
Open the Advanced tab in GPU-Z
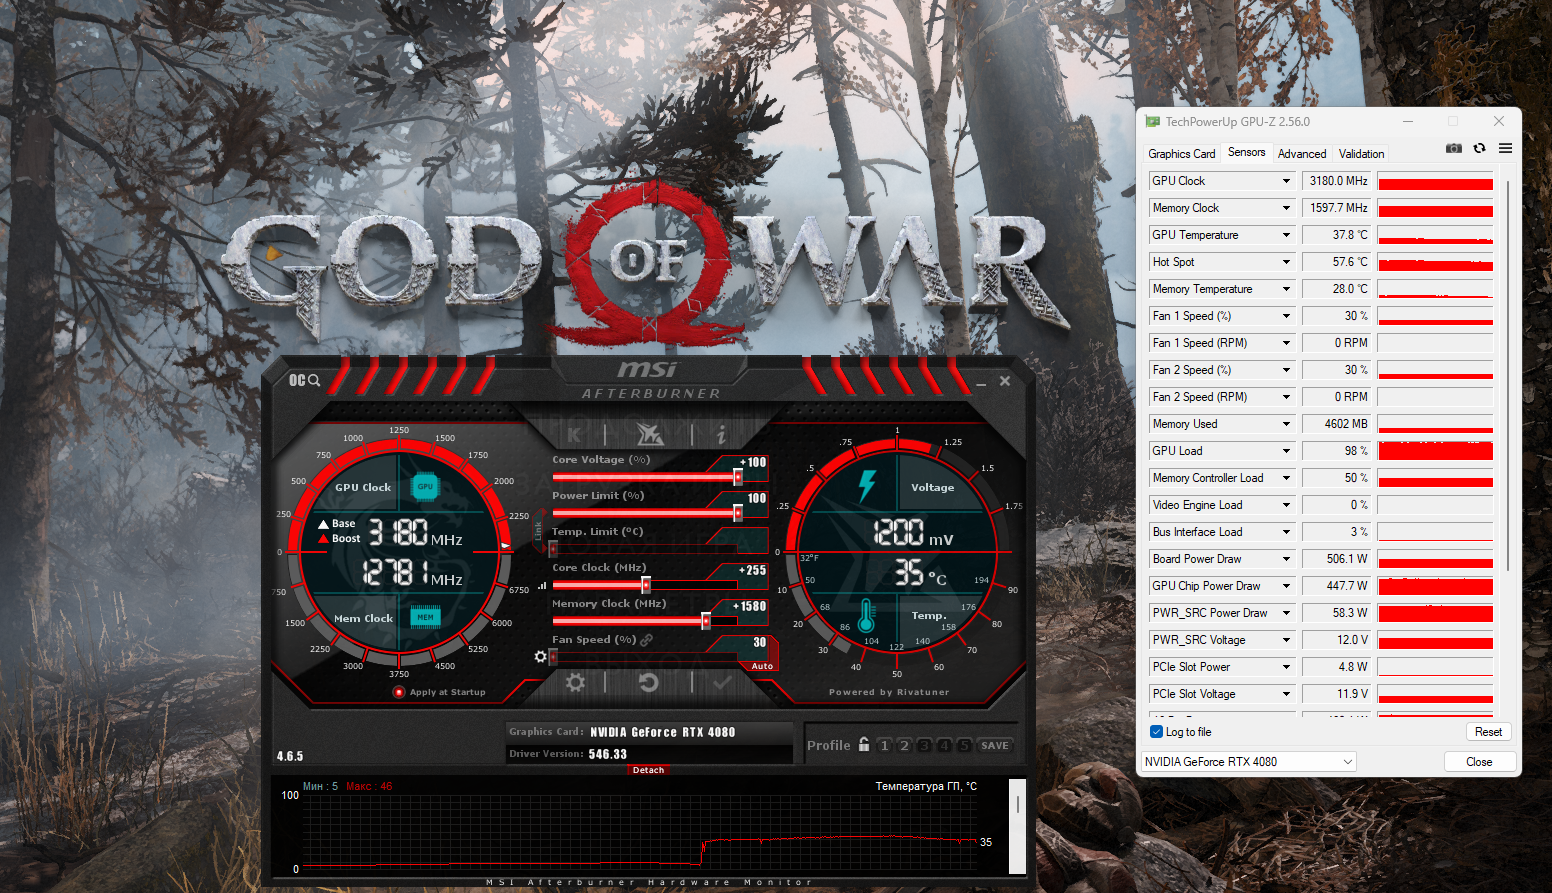[x=1302, y=154]
